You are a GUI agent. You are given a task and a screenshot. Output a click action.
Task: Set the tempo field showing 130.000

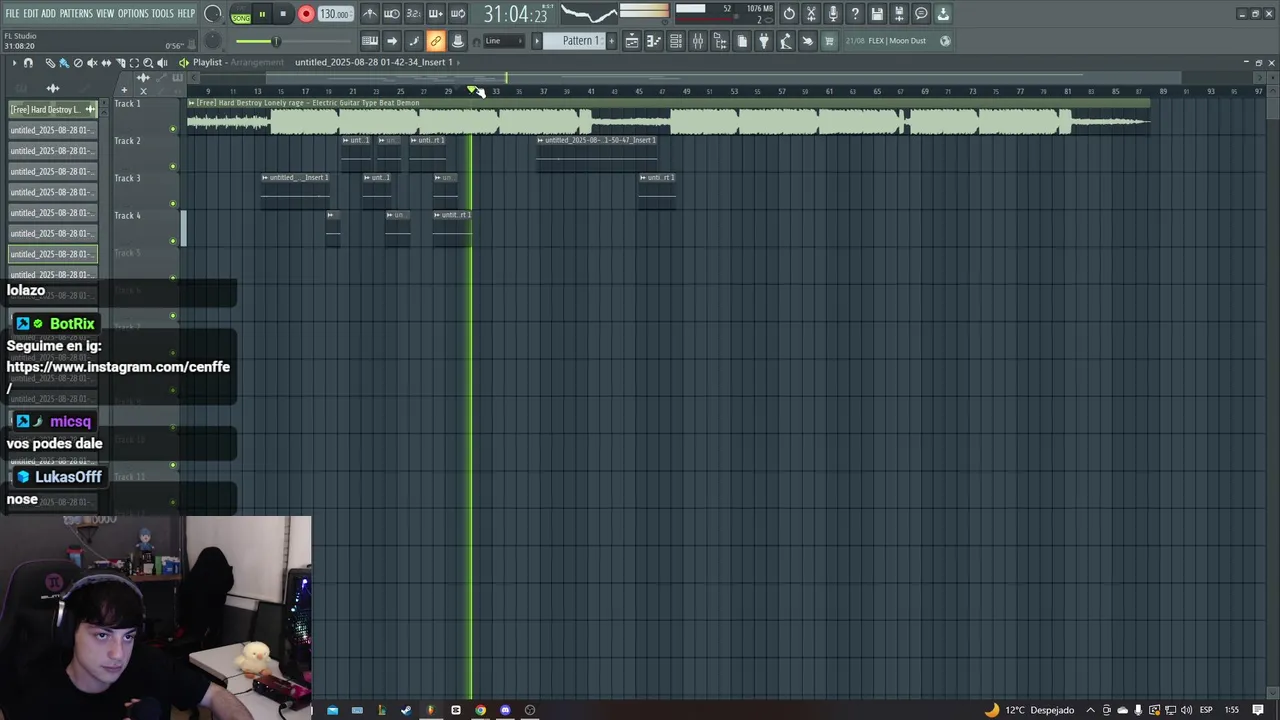334,14
